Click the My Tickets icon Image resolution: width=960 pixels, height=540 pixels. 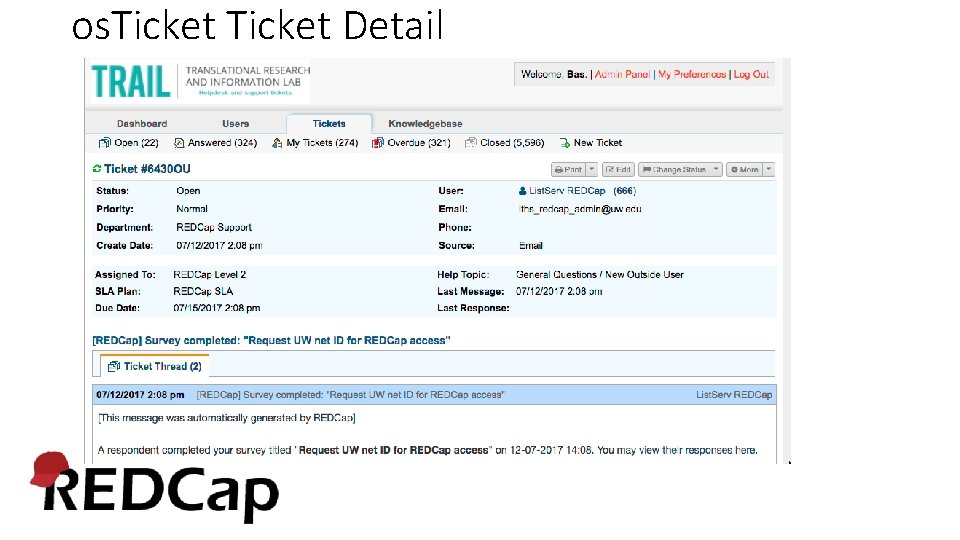277,143
